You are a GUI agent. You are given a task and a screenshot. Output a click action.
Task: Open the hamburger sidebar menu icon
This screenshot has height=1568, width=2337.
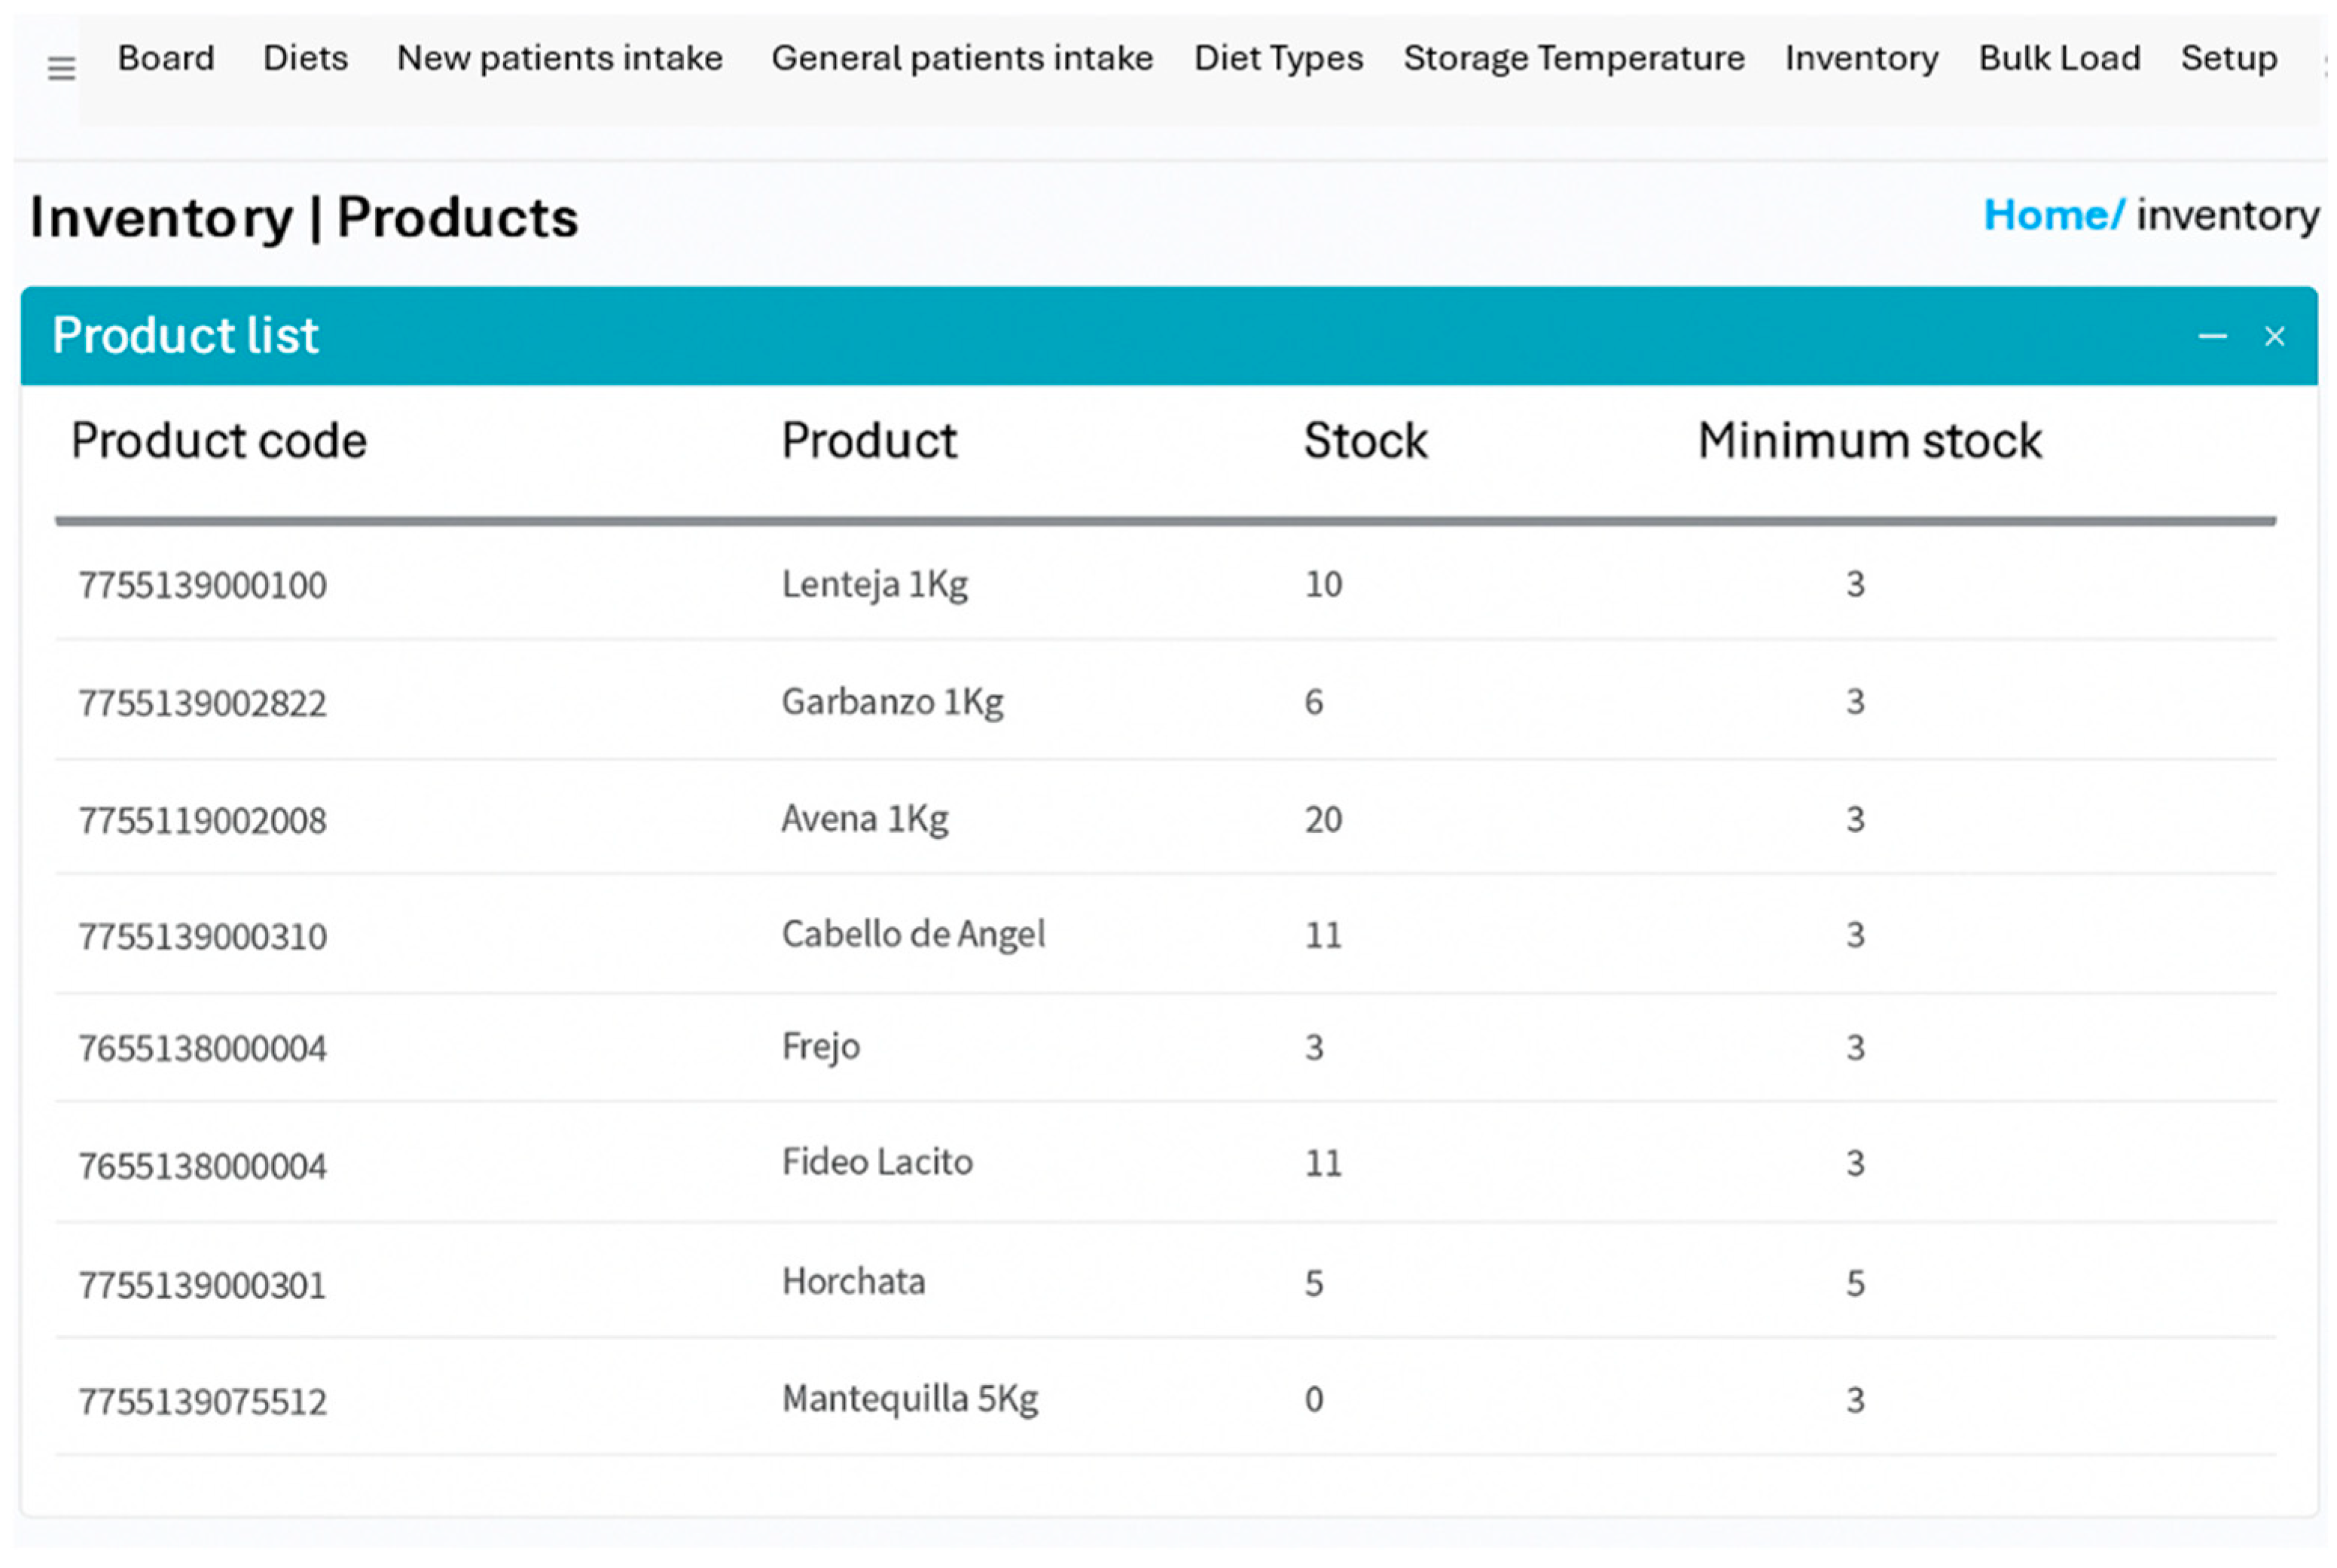pyautogui.click(x=61, y=68)
